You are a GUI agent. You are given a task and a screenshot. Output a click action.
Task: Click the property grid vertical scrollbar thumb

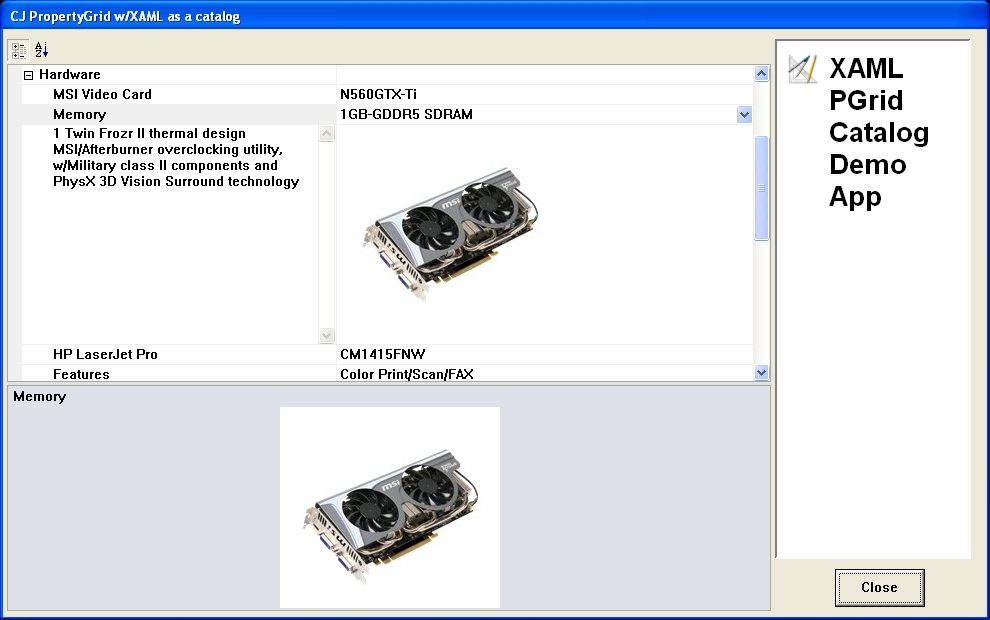(761, 188)
